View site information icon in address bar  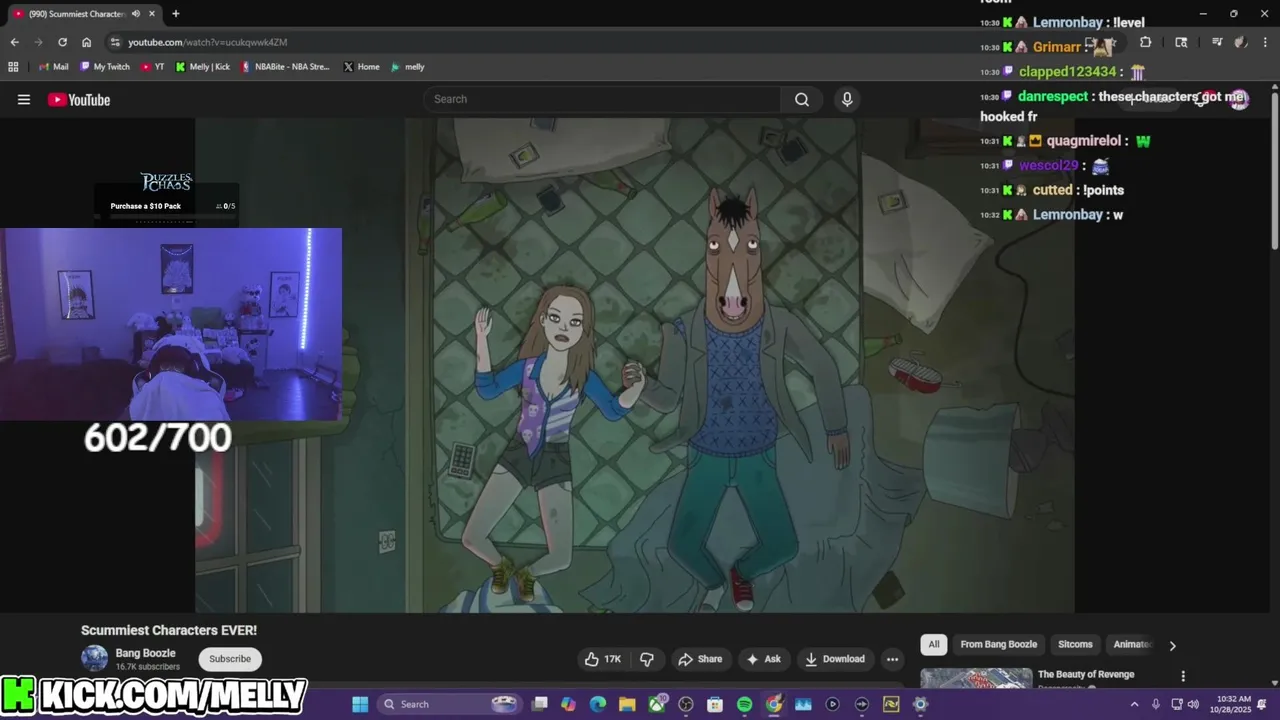(115, 42)
